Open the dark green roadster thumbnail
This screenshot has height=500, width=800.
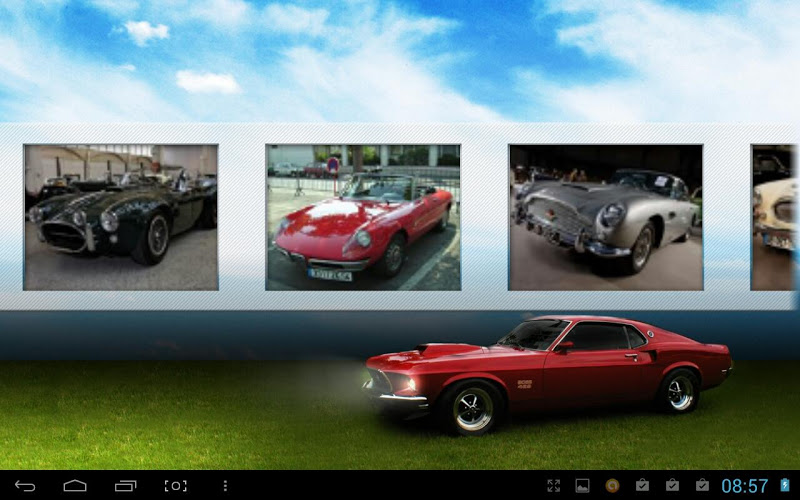coord(121,217)
